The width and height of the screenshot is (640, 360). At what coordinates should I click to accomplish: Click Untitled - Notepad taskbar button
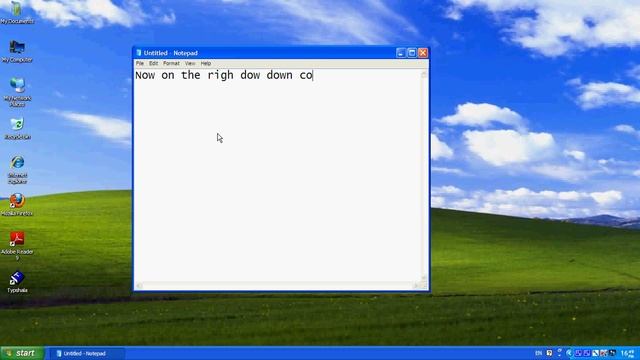click(87, 353)
